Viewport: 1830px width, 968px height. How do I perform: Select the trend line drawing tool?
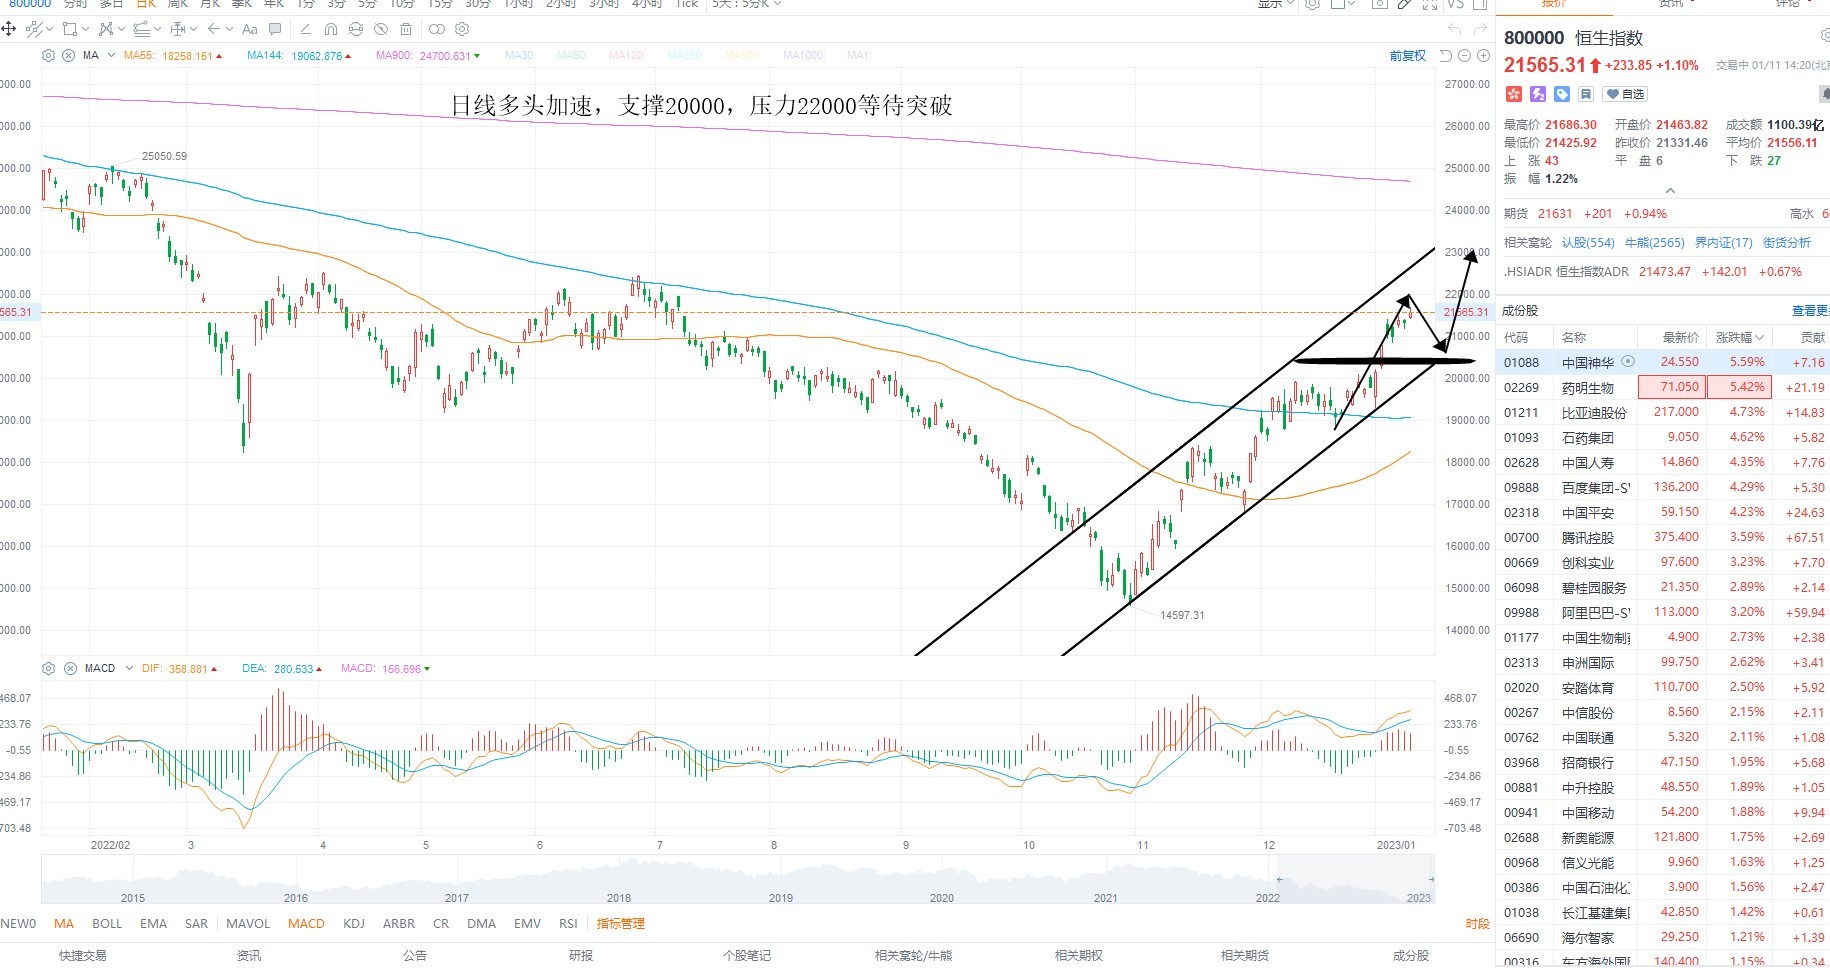point(34,29)
